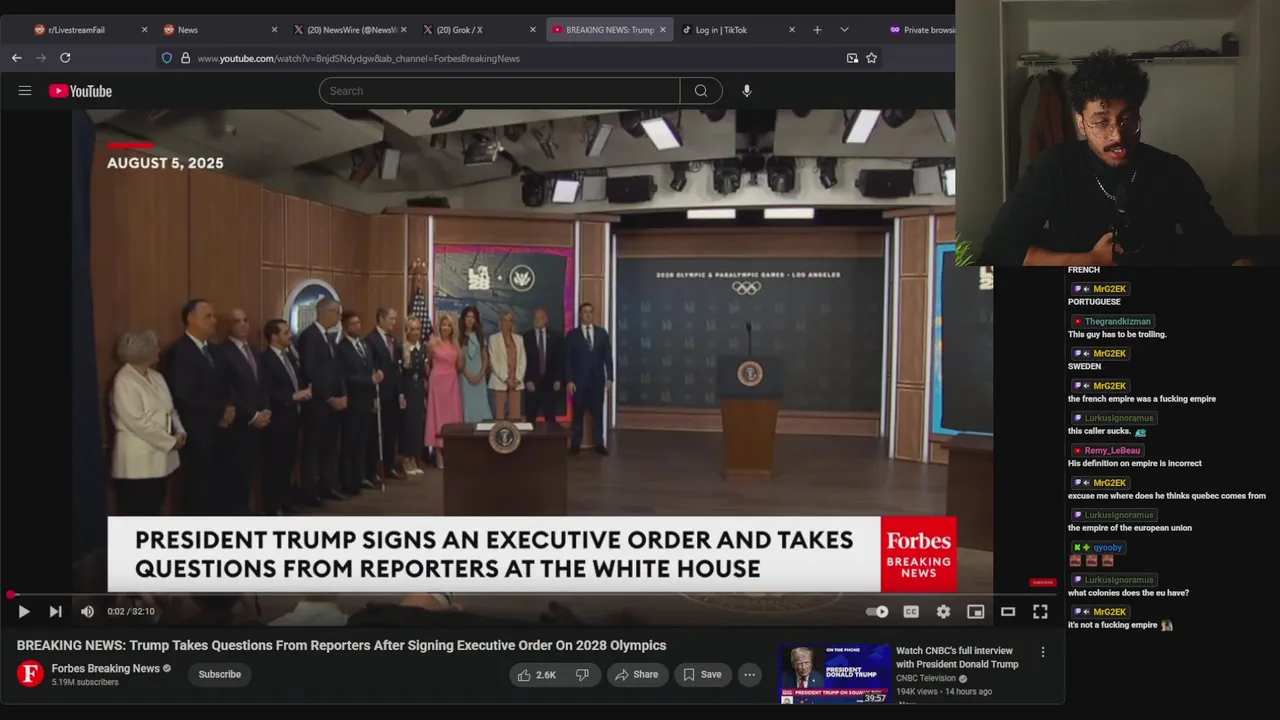Play the video
The width and height of the screenshot is (1280, 720).
[24, 611]
